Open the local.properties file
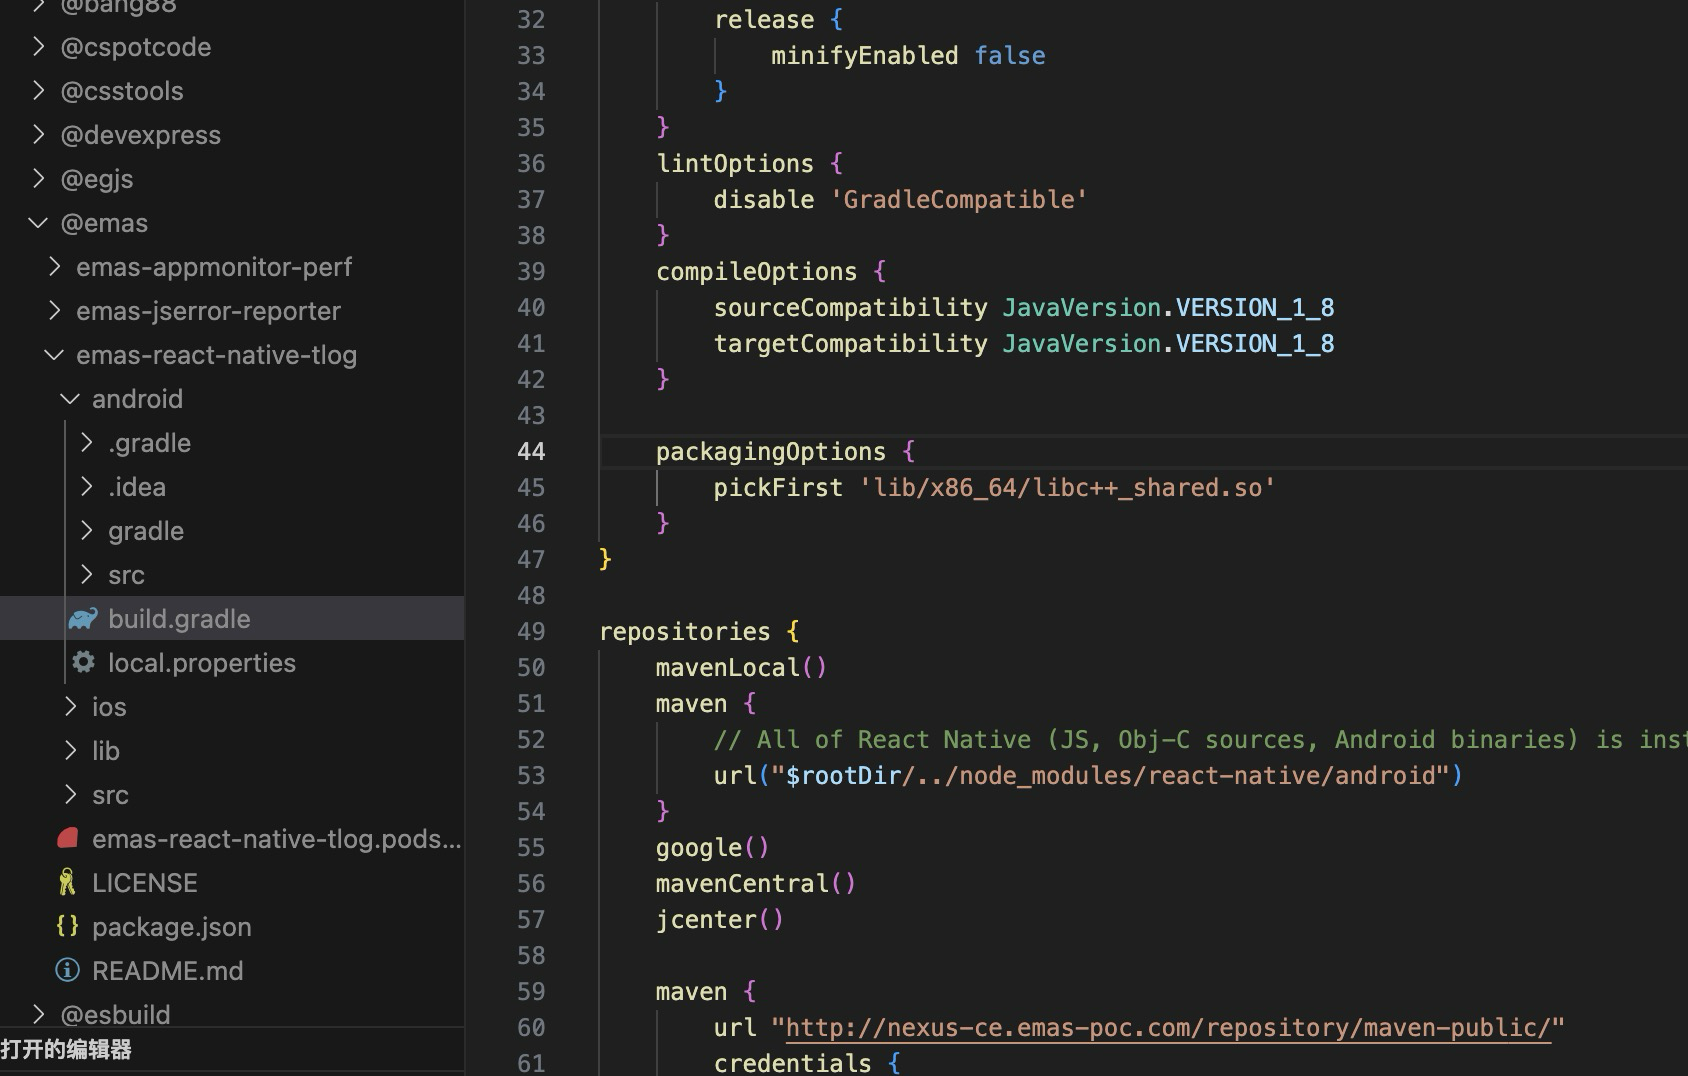 (x=202, y=663)
